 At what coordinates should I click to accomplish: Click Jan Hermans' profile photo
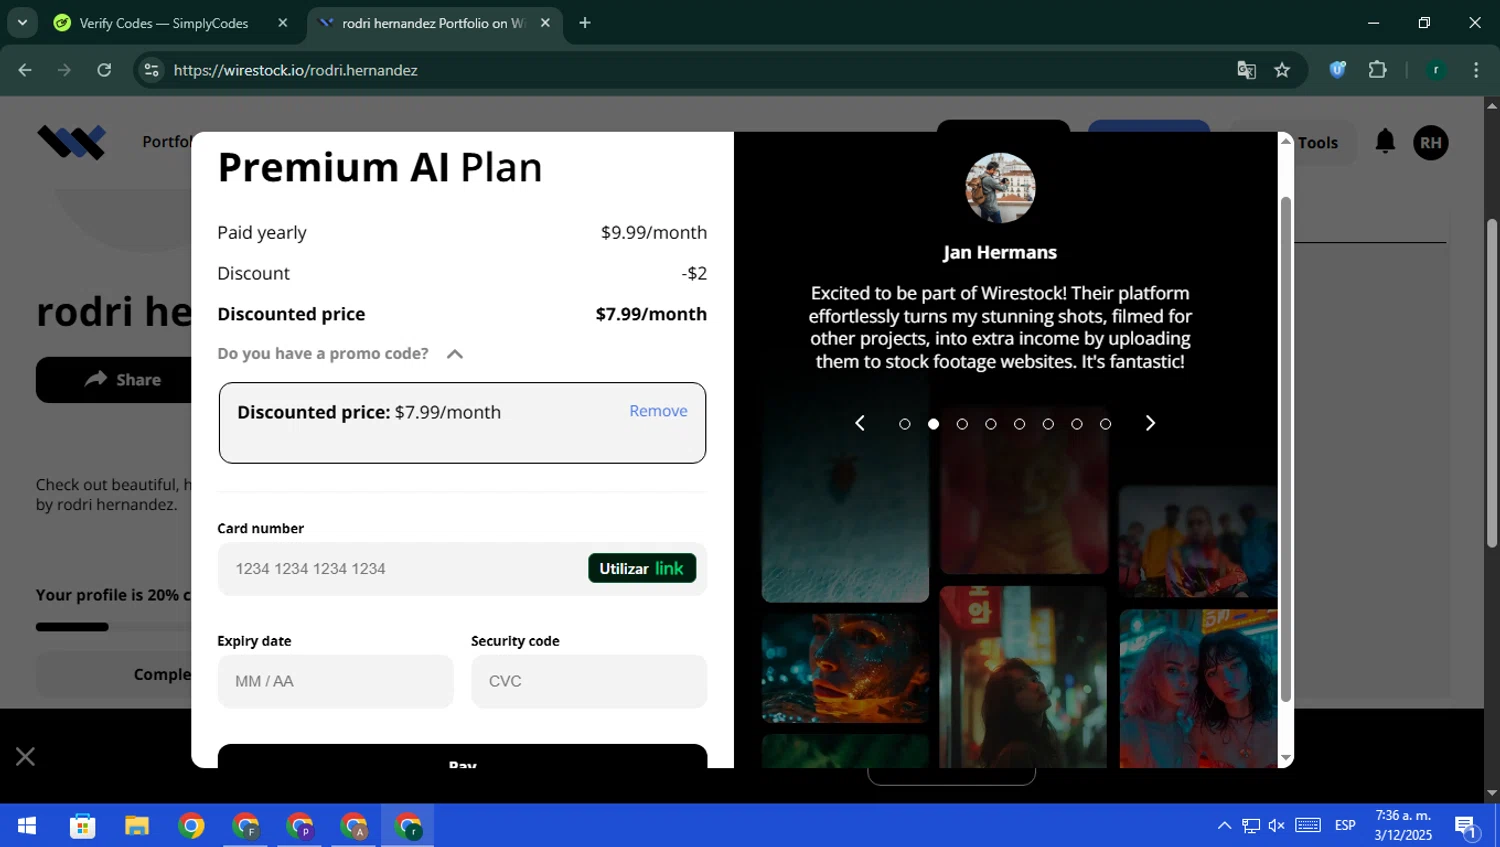click(1000, 188)
